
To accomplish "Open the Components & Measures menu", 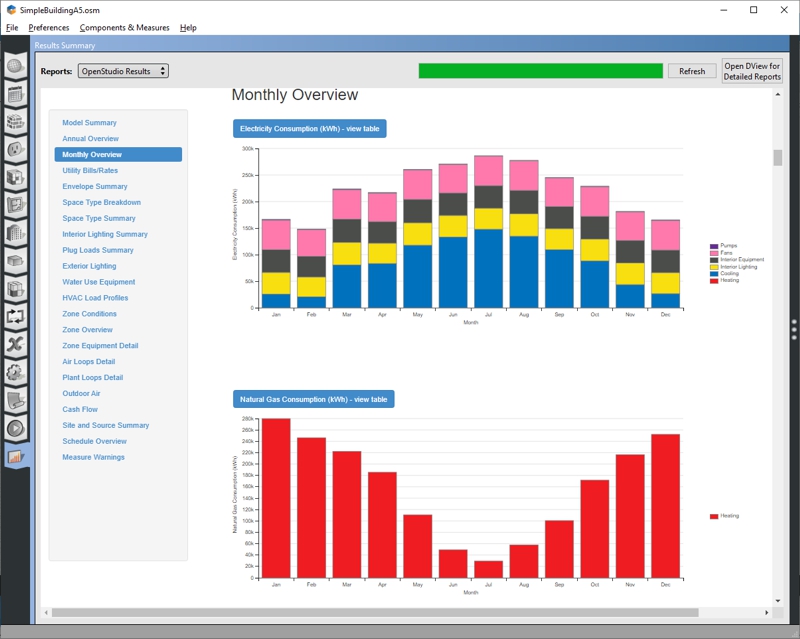I will tap(124, 28).
